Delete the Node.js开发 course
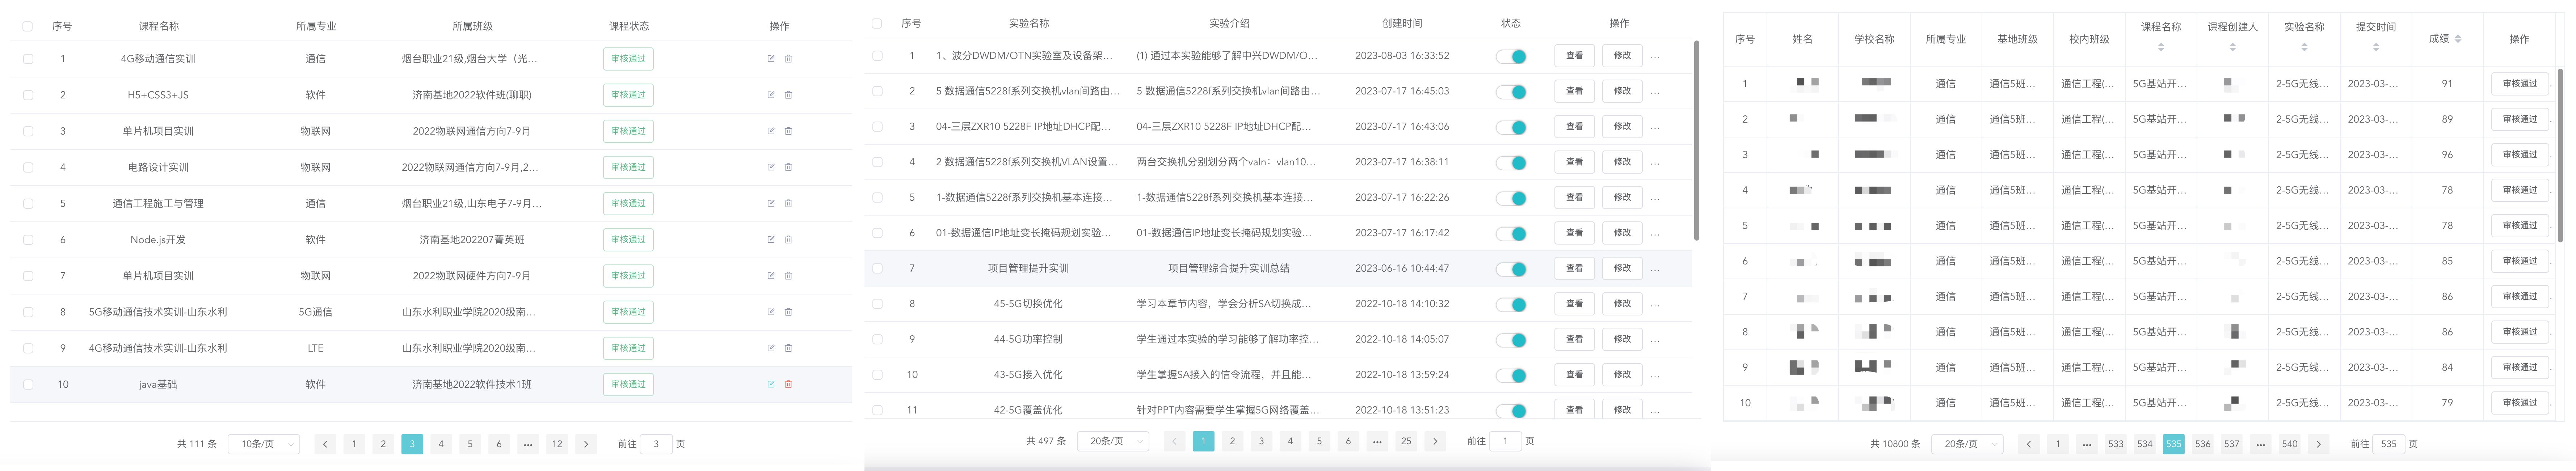 (x=788, y=240)
